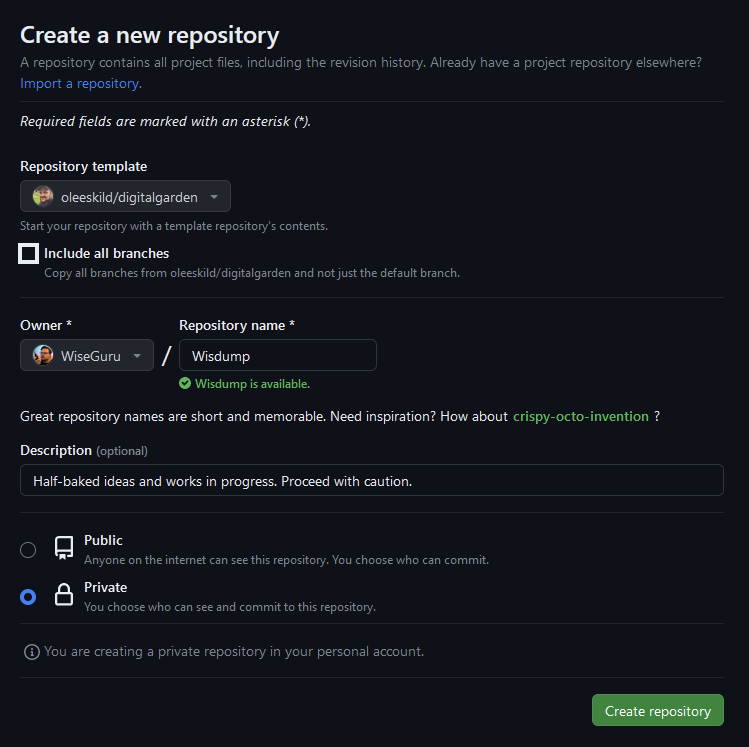Click the Public repository book icon
The height and width of the screenshot is (747, 749).
coord(64,548)
